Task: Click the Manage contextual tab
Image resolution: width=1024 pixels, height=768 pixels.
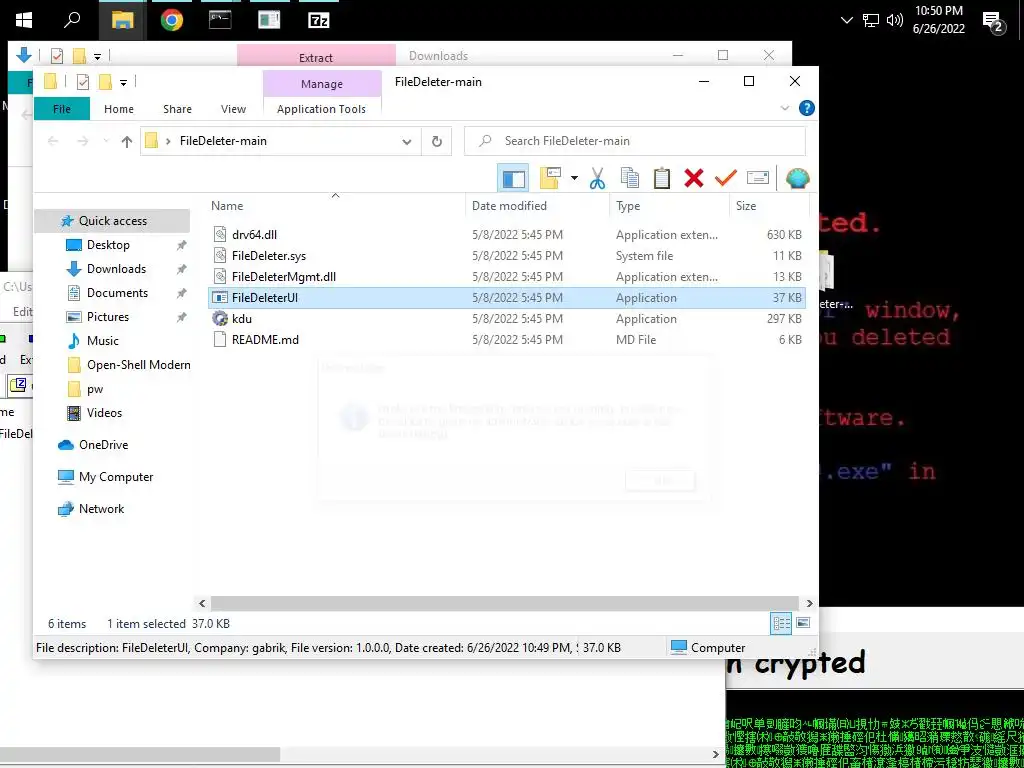Action: (x=322, y=84)
